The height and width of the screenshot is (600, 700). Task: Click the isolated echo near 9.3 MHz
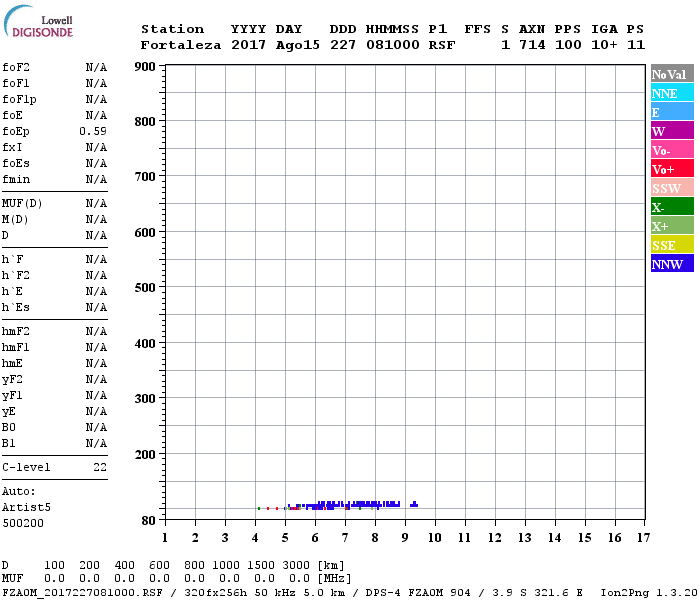[414, 504]
